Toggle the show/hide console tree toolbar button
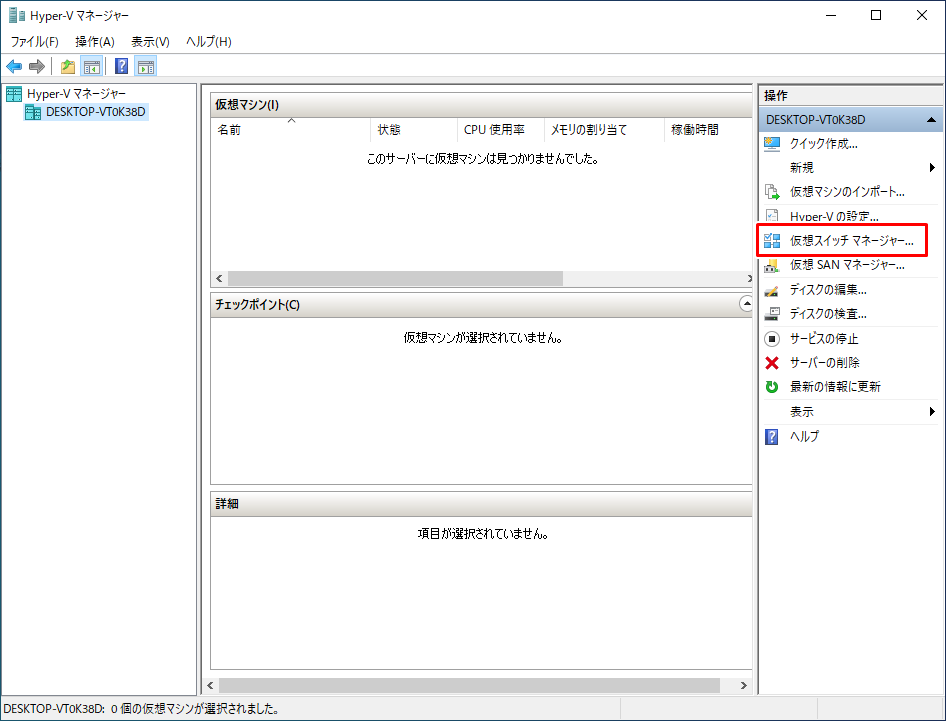 91,67
